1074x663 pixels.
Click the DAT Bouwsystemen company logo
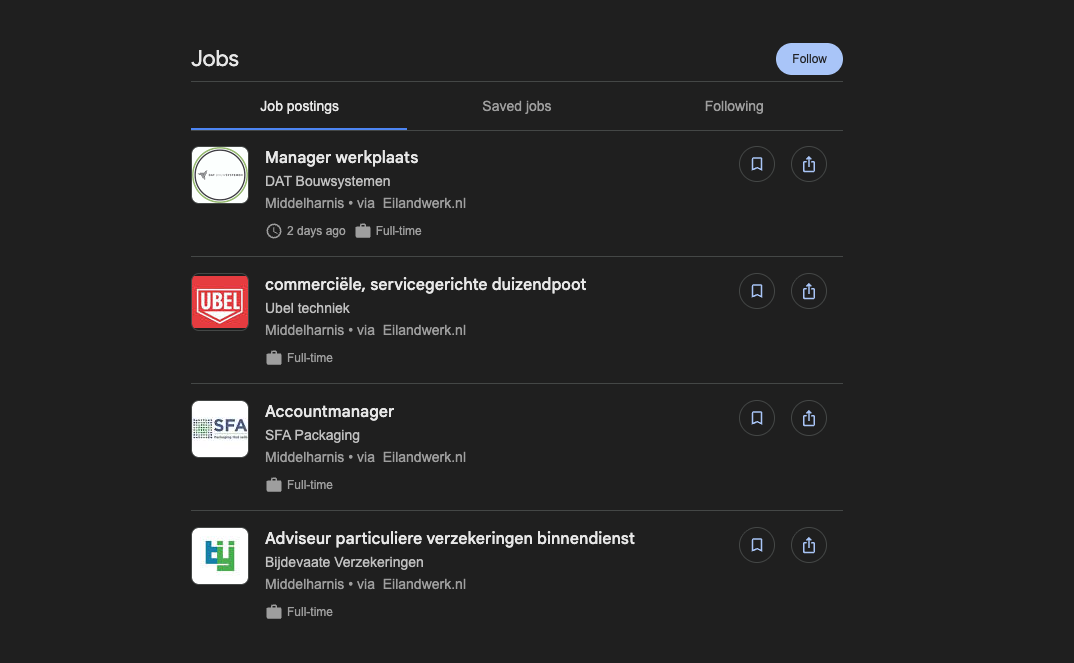point(220,175)
